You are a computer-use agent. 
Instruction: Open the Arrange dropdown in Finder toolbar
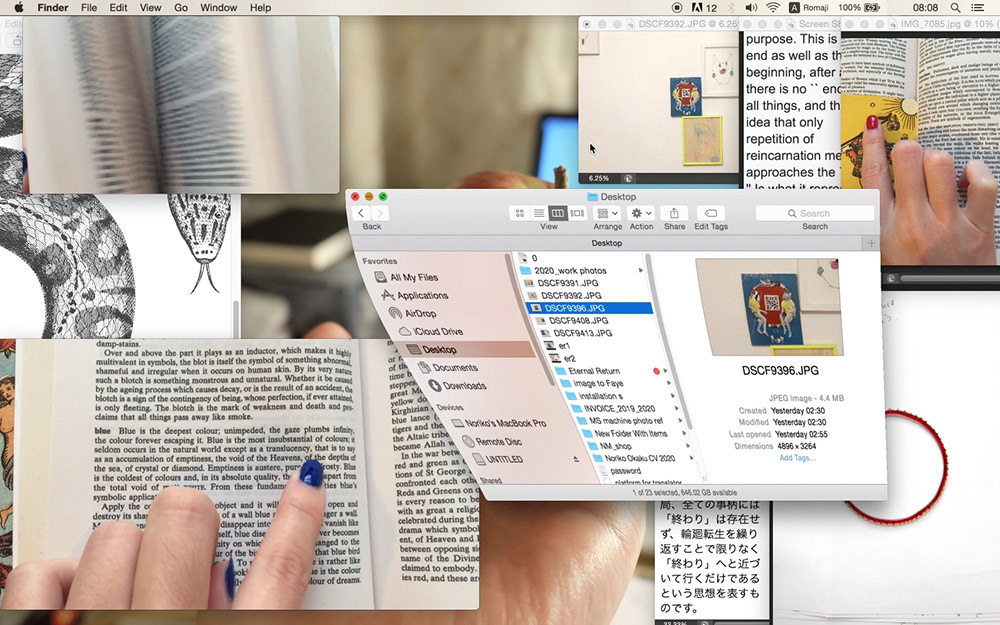point(607,213)
